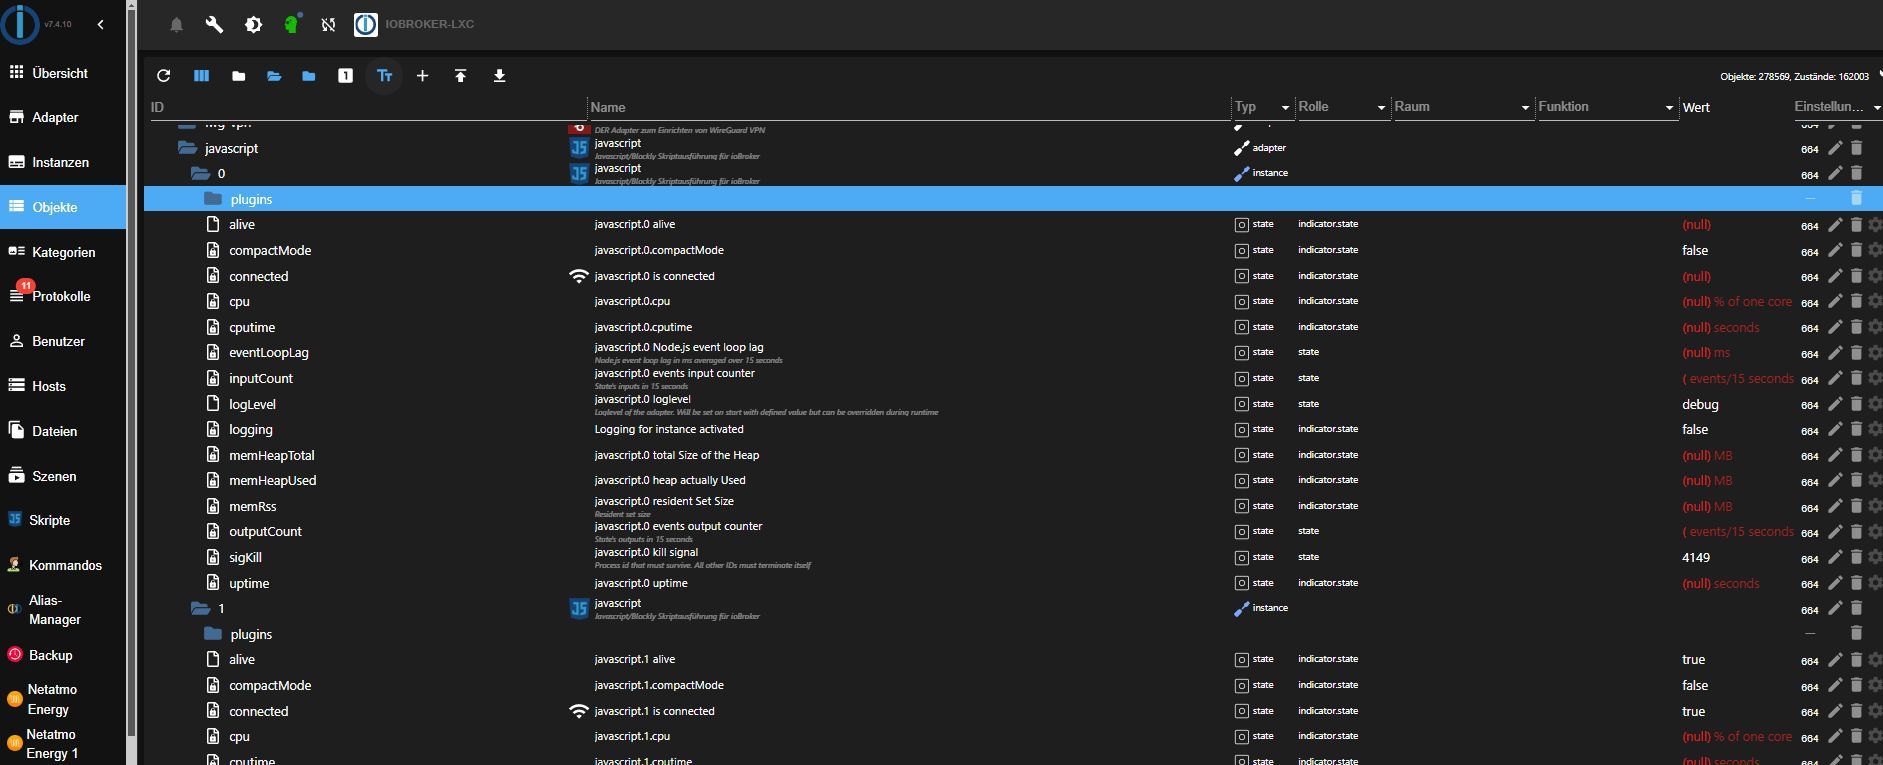
Task: Open custom settings gear for memRss
Action: tap(1875, 506)
